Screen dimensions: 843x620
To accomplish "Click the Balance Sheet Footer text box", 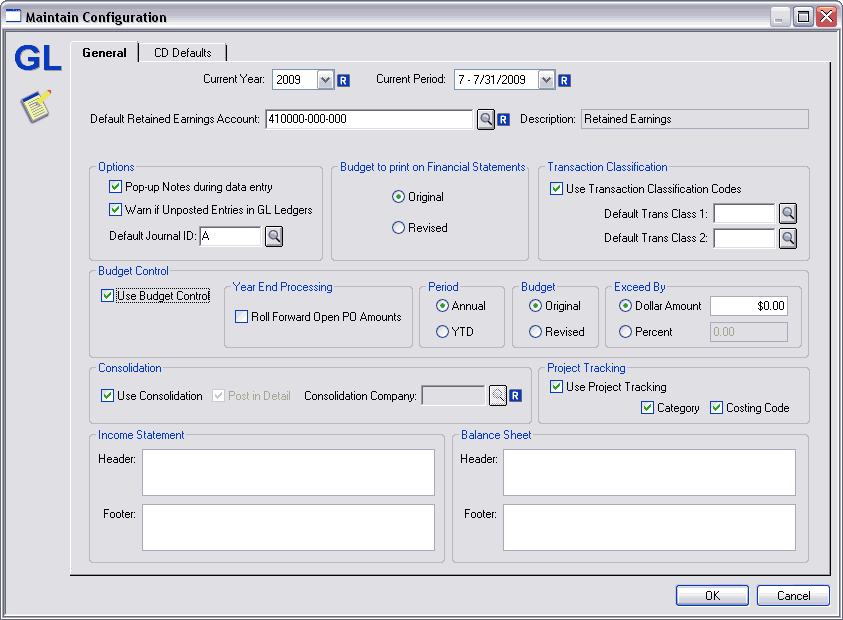I will (x=649, y=528).
